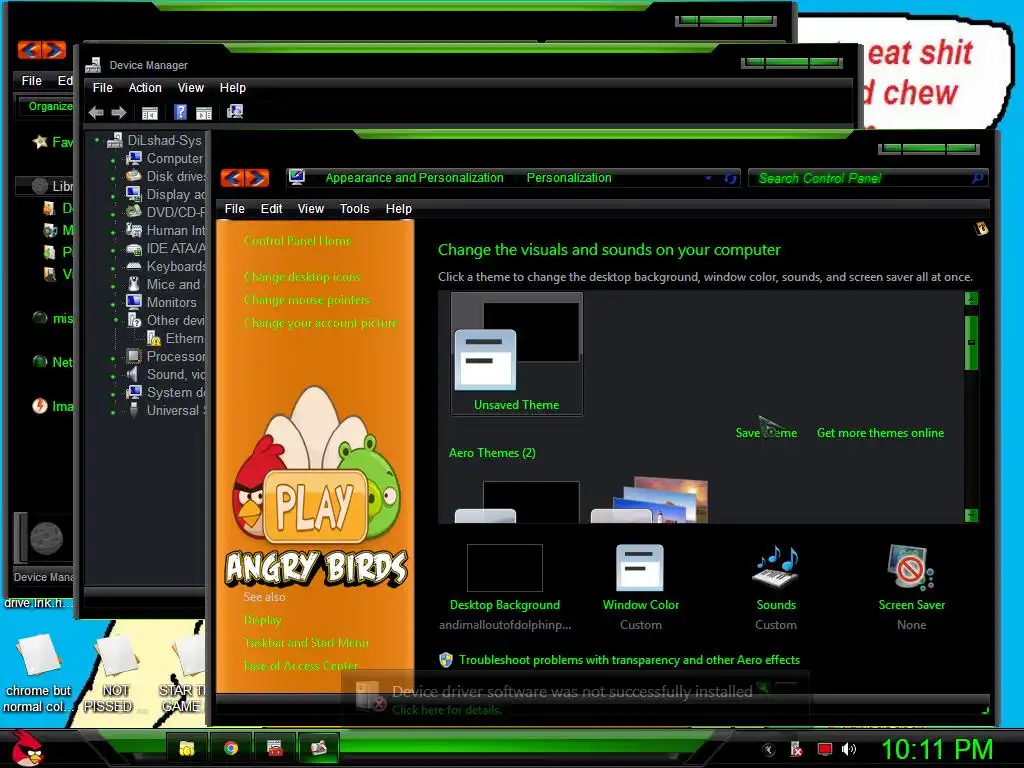Open Tools menu in Personalization window
This screenshot has height=768, width=1024.
(x=354, y=209)
